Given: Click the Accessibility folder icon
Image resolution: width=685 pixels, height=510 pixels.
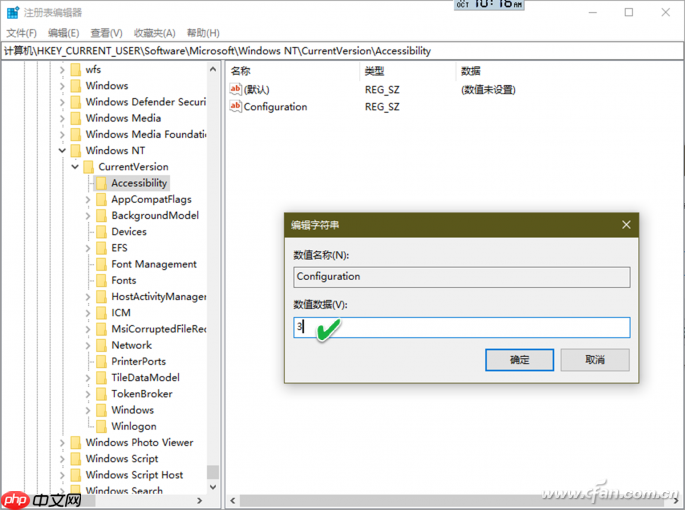Looking at the screenshot, I should pos(100,183).
